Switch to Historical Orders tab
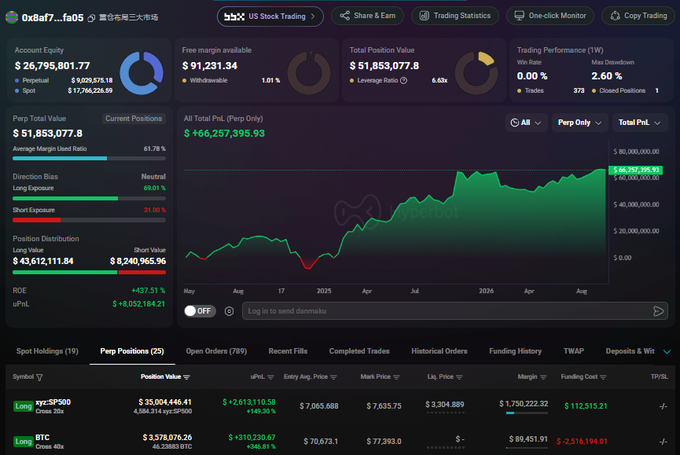680x455 pixels. click(439, 351)
